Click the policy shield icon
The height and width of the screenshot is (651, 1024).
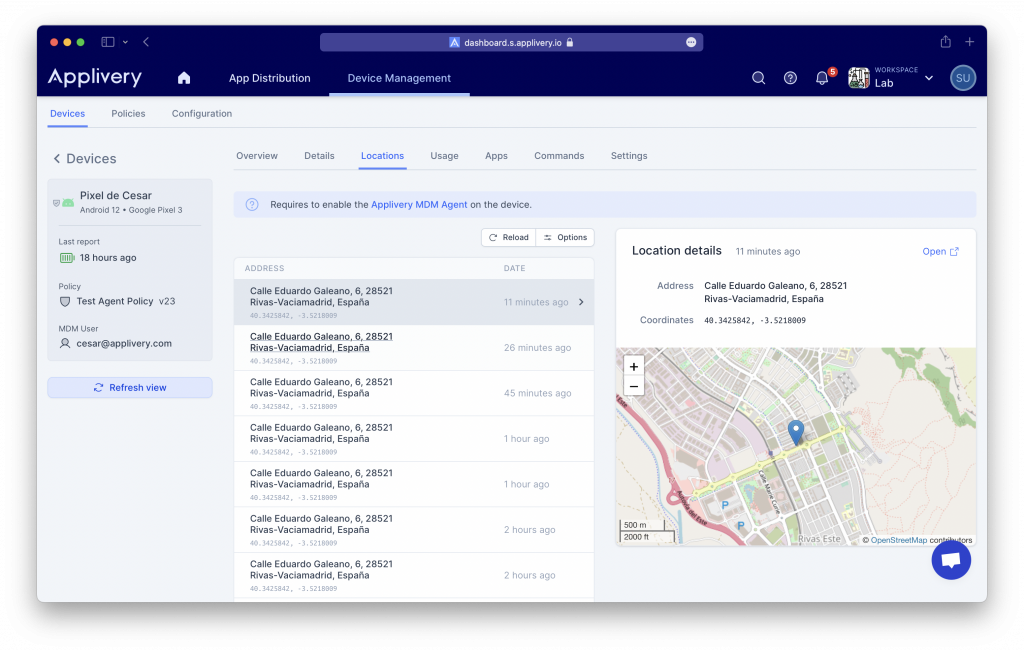click(65, 302)
